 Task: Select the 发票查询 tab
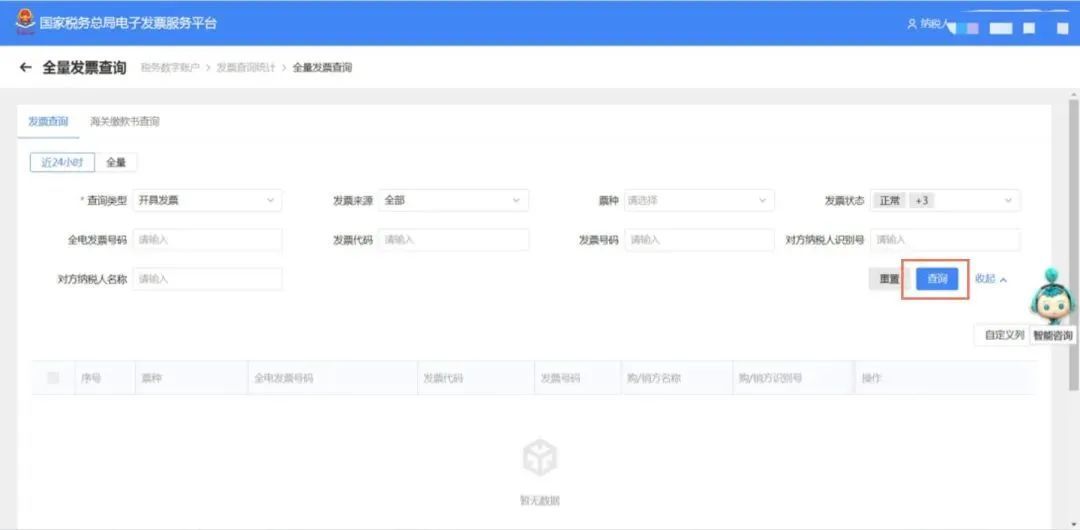coord(48,122)
